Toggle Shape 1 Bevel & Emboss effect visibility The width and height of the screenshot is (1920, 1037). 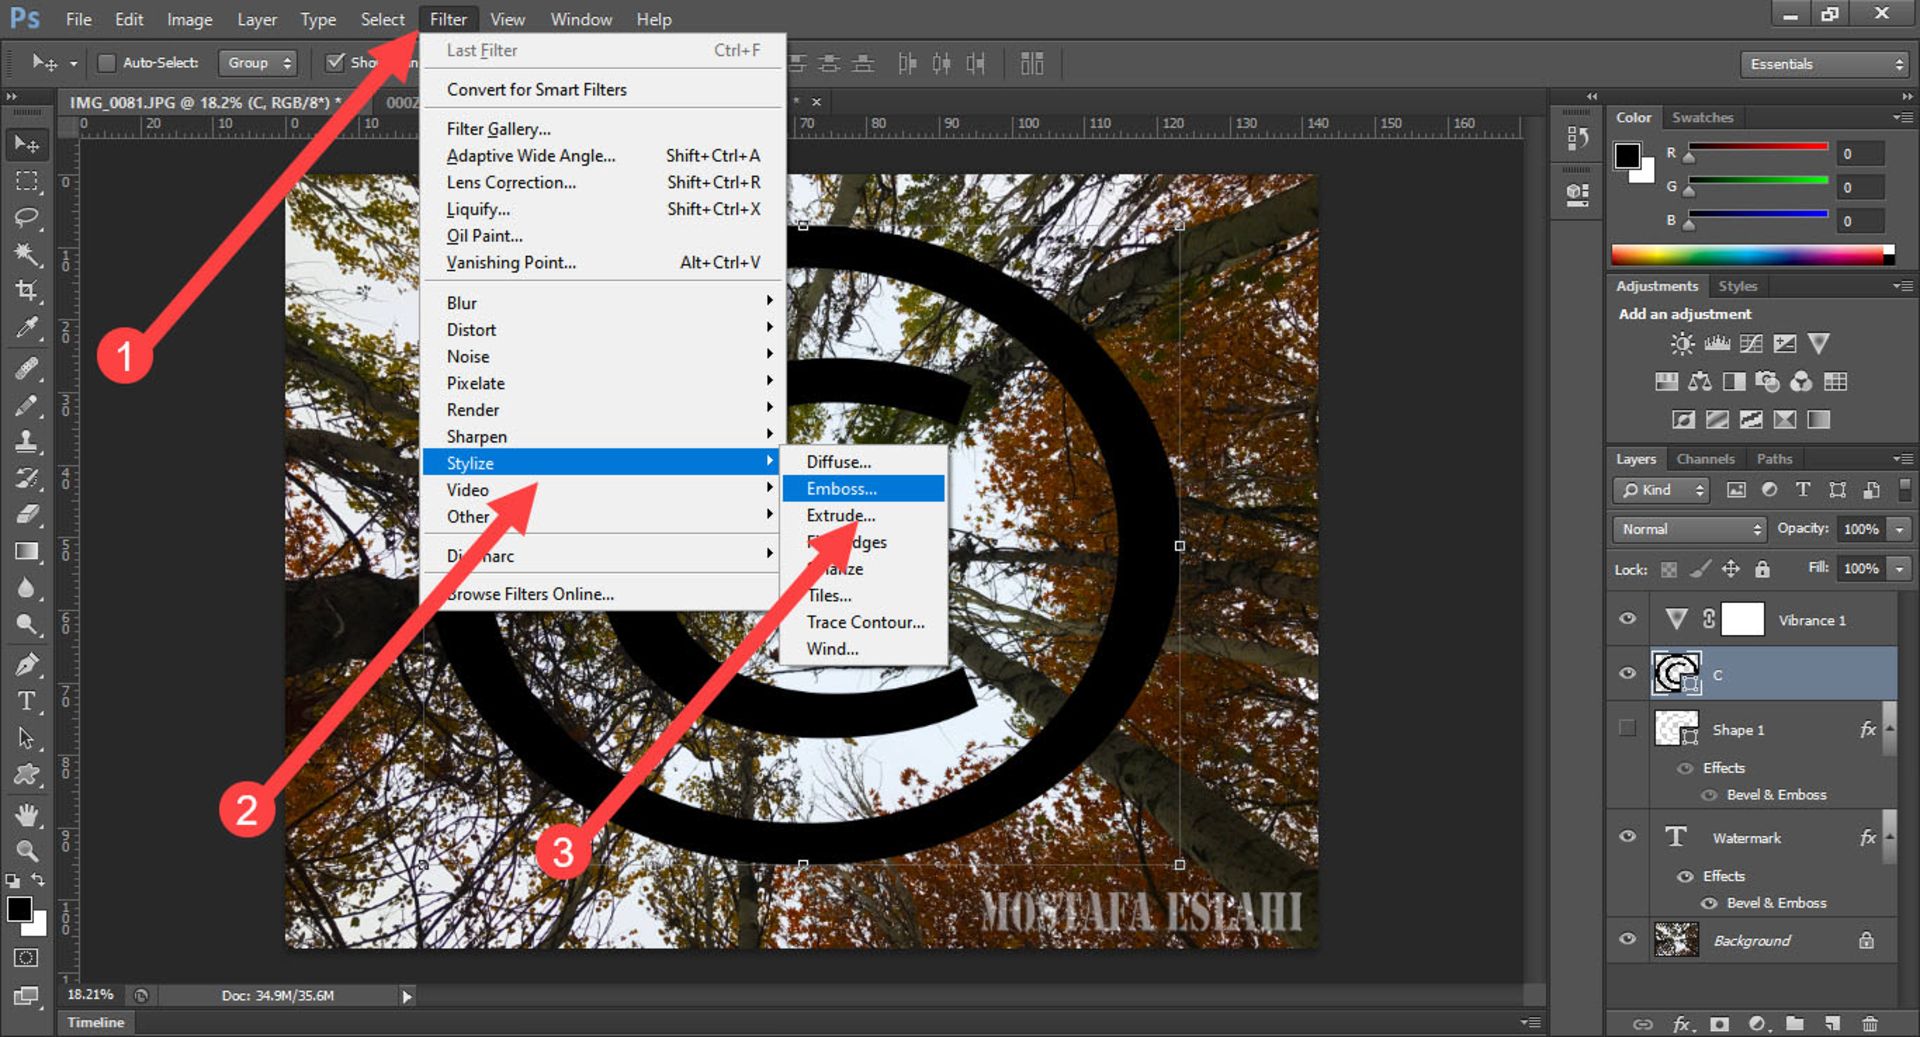coord(1709,795)
